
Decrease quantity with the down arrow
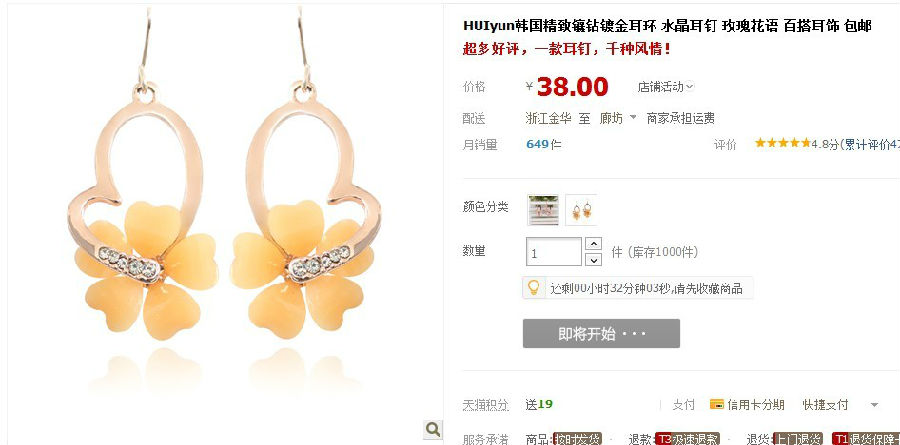click(x=593, y=260)
